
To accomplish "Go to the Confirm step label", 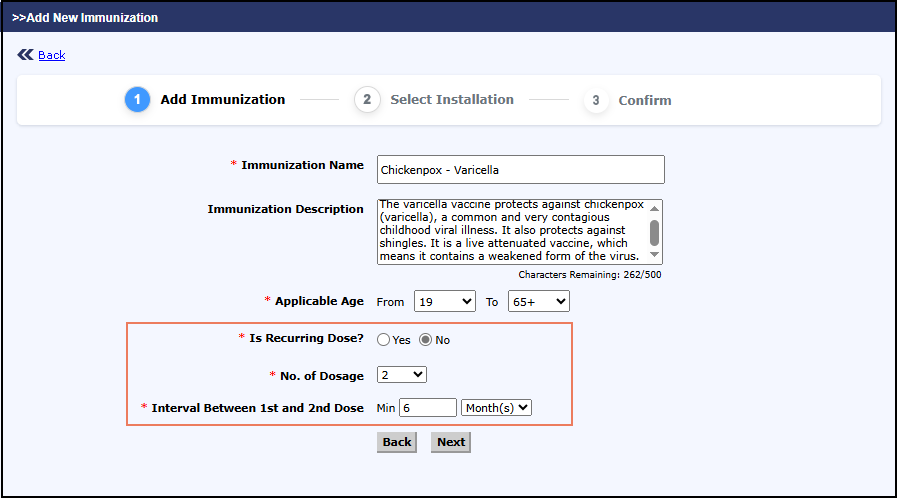I will (645, 101).
